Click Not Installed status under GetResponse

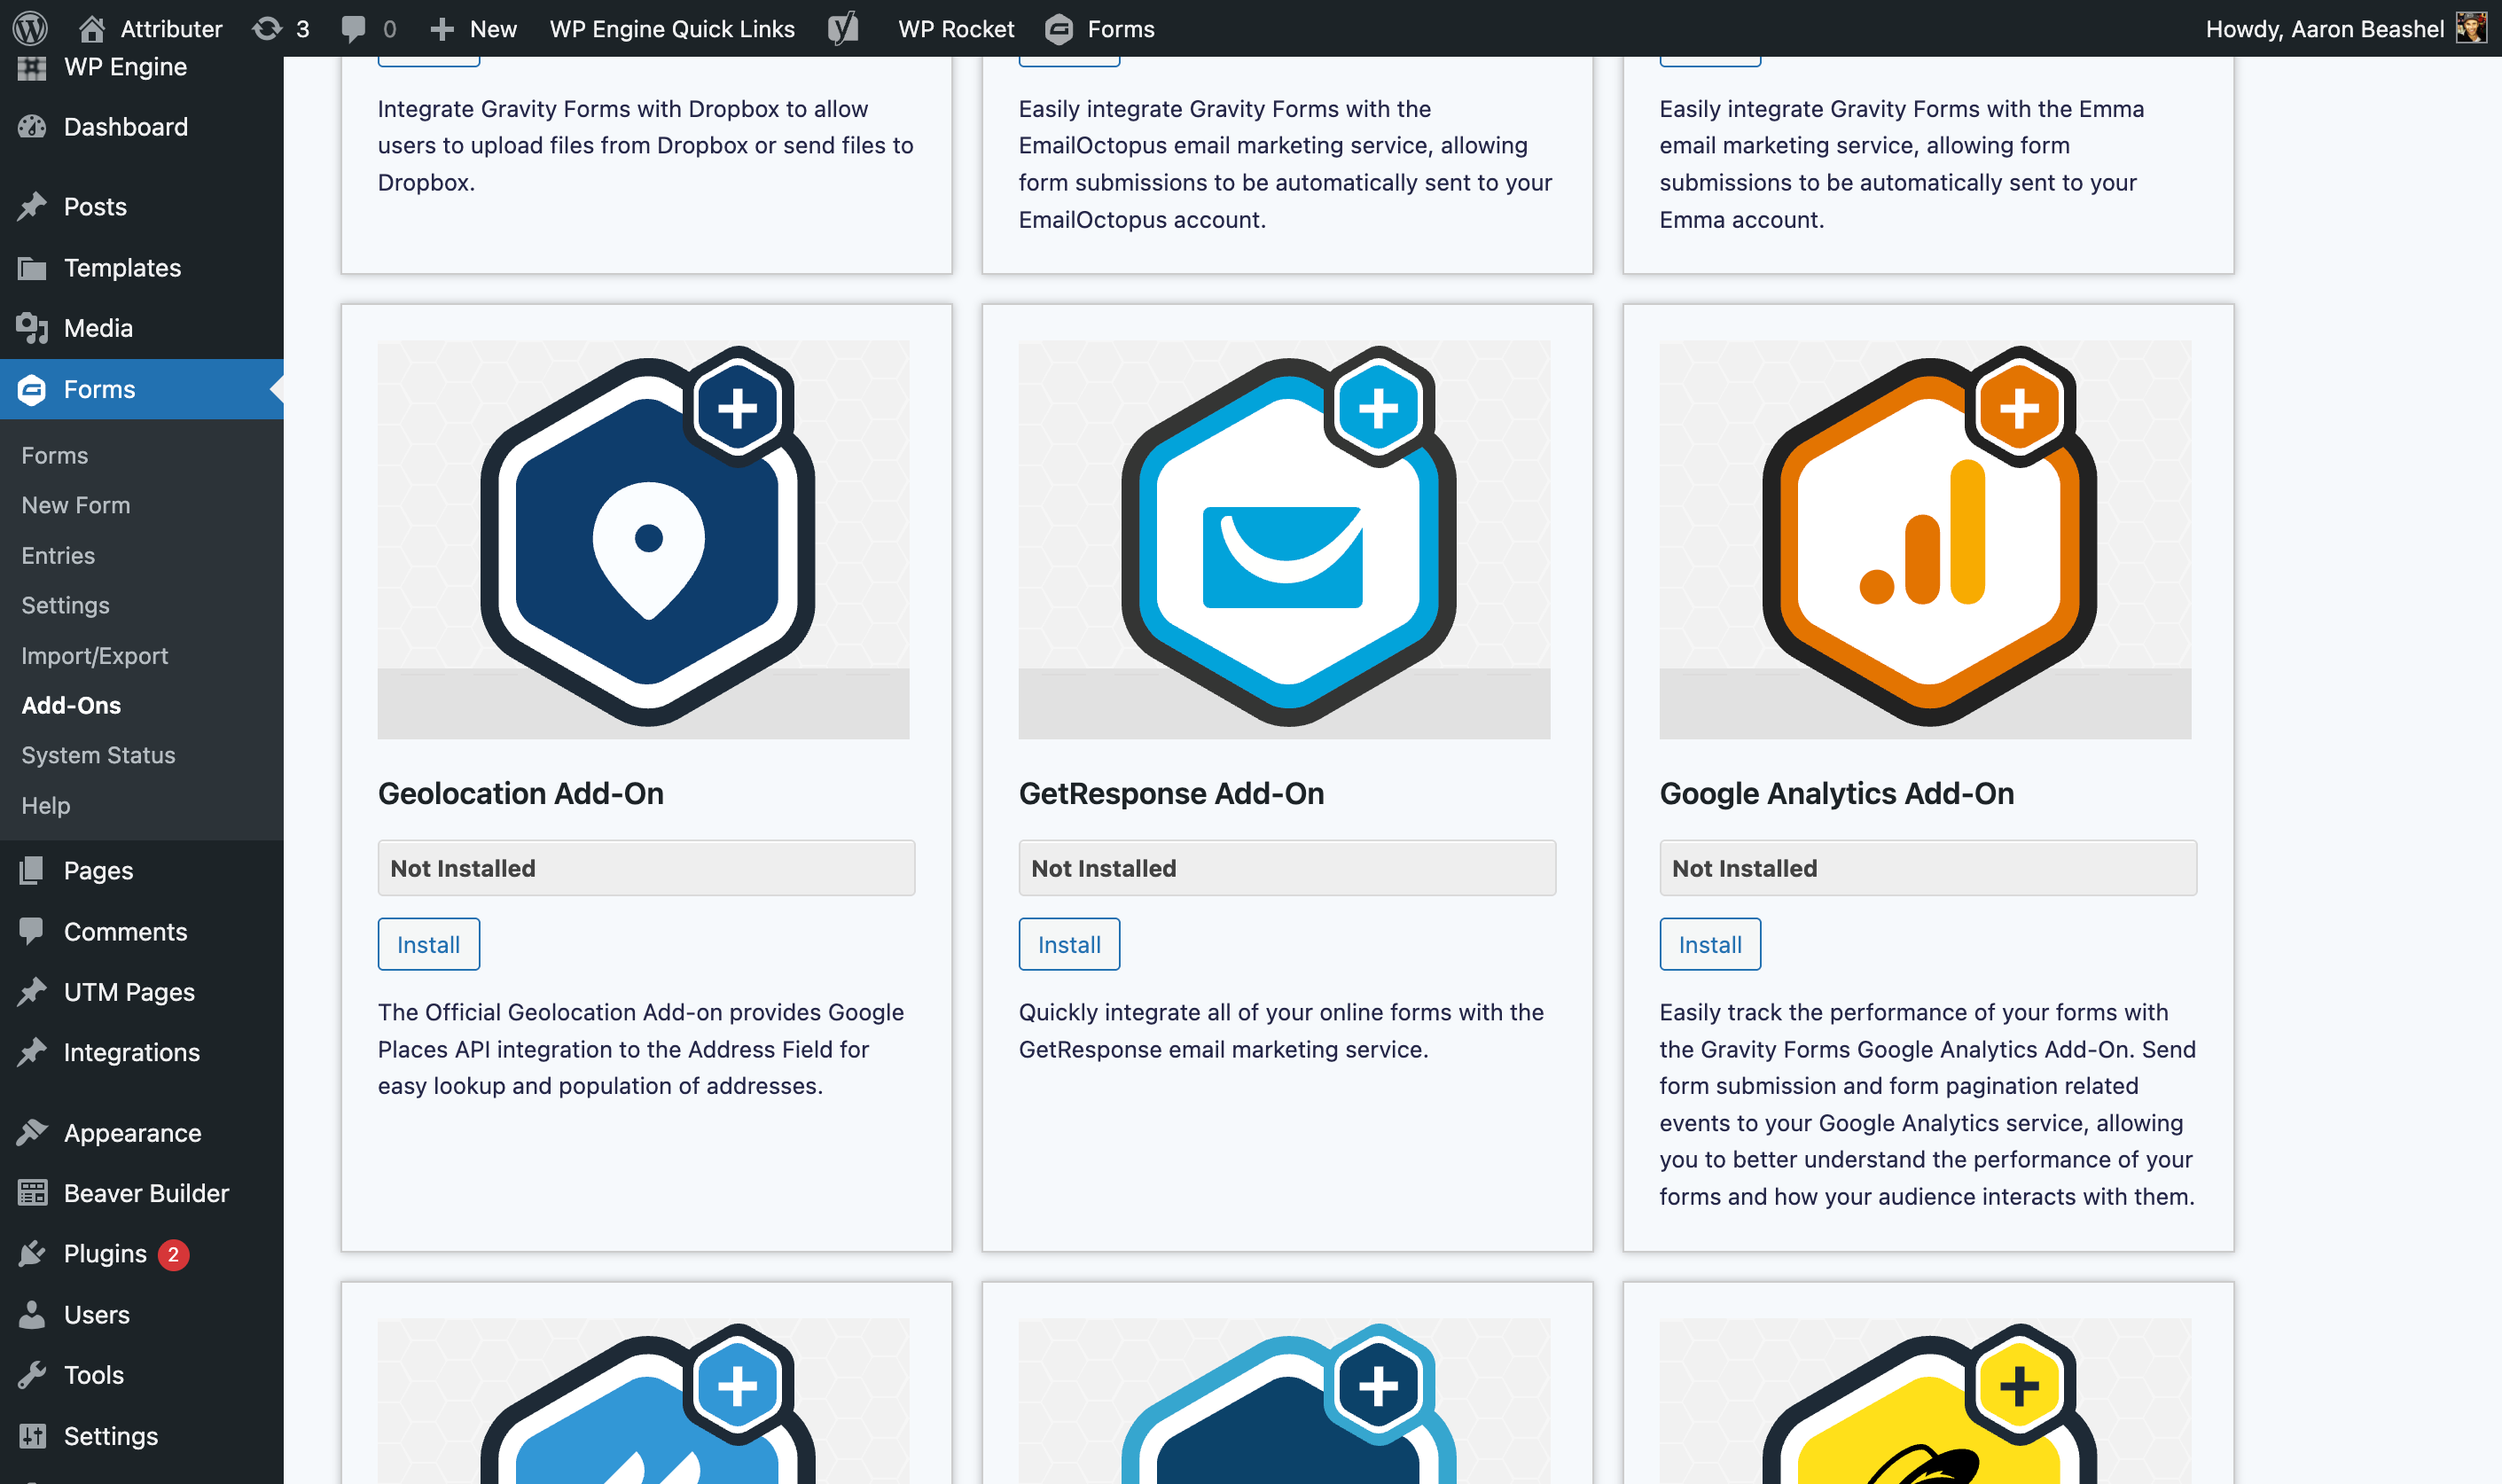(x=1287, y=868)
